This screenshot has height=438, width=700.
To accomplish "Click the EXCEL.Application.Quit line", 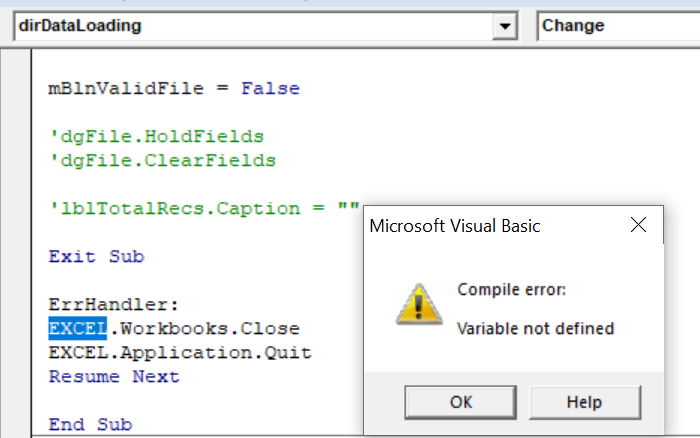I will (180, 353).
